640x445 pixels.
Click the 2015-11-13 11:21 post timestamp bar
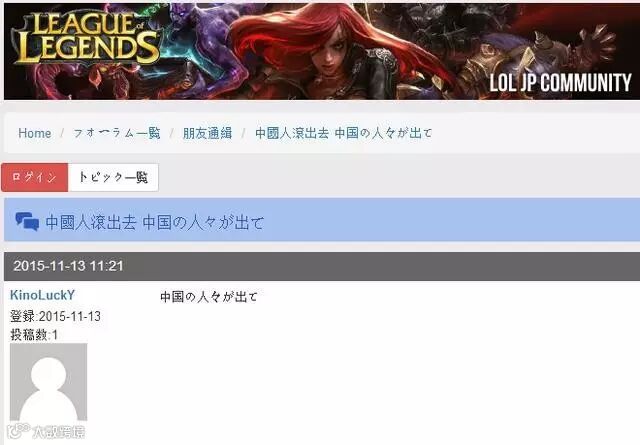(x=322, y=266)
